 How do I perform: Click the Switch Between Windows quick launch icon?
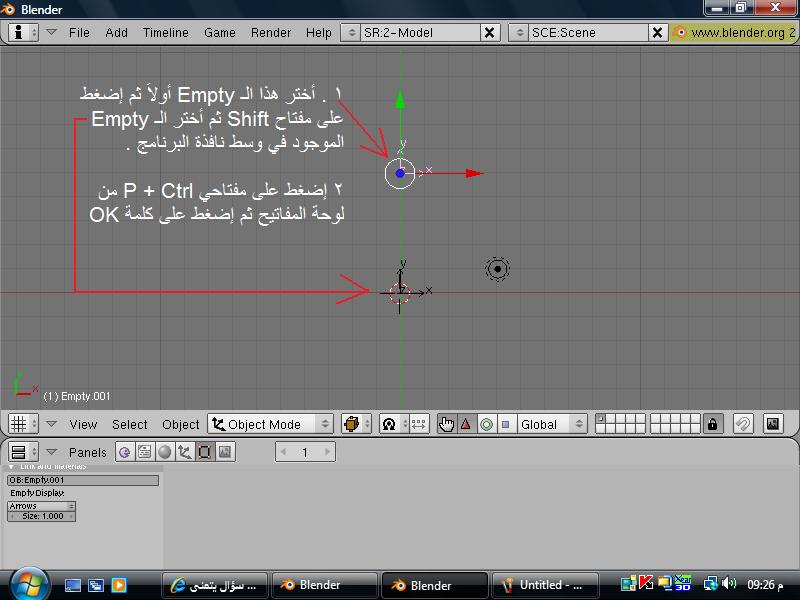click(x=96, y=585)
